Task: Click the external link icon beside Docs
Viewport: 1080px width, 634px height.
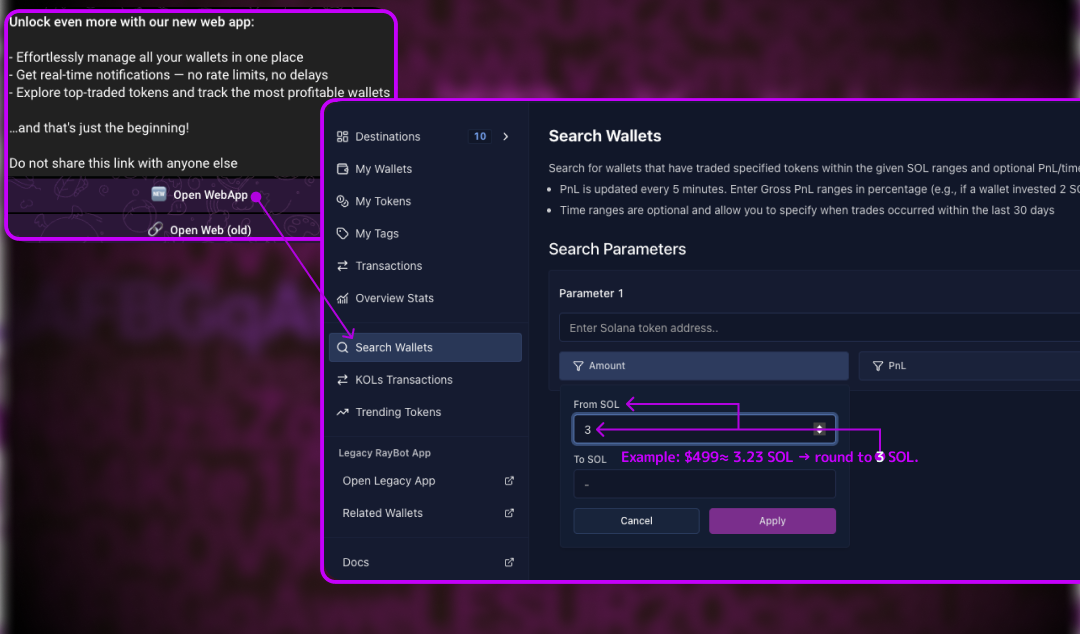Action: (x=509, y=562)
